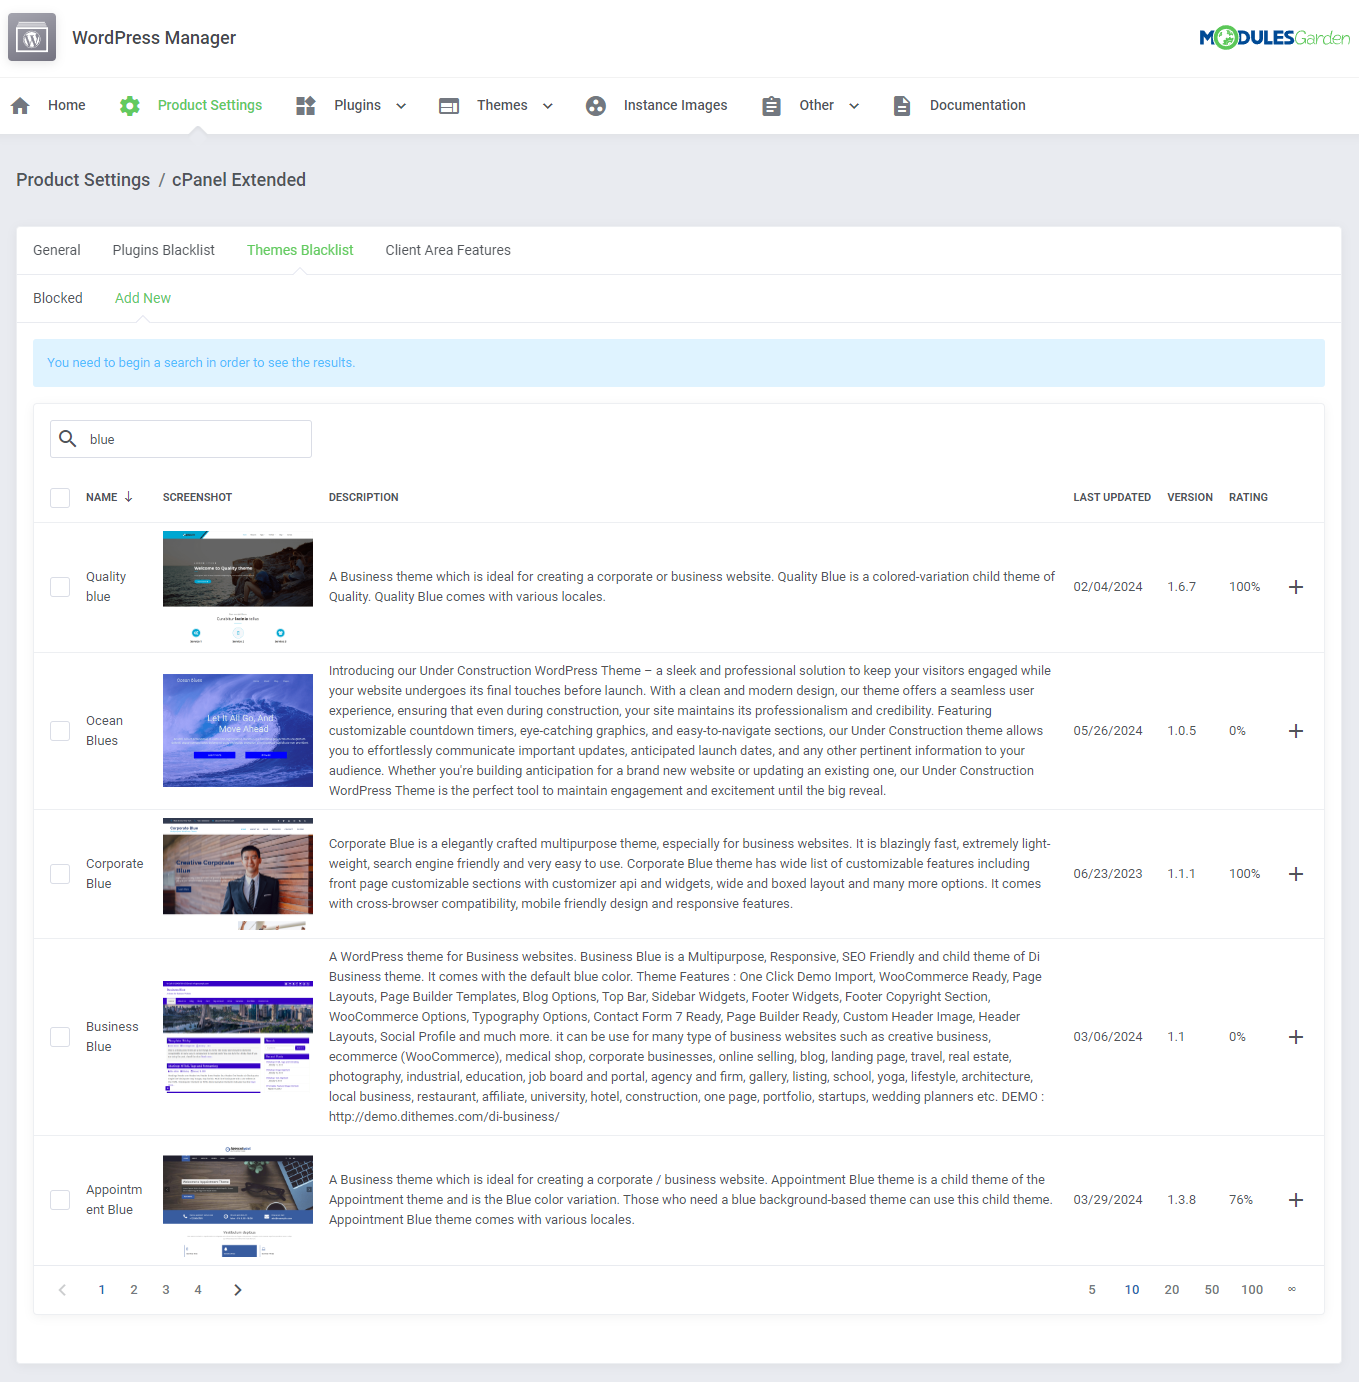
Task: Open the Blocked tab
Action: [57, 298]
